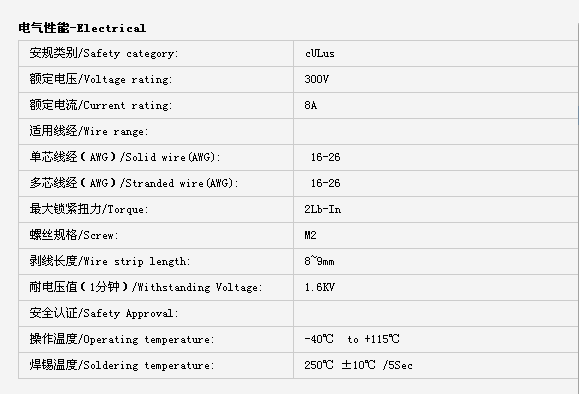Select the Stranded wire 16-26 value
579x394 pixels.
pos(325,183)
